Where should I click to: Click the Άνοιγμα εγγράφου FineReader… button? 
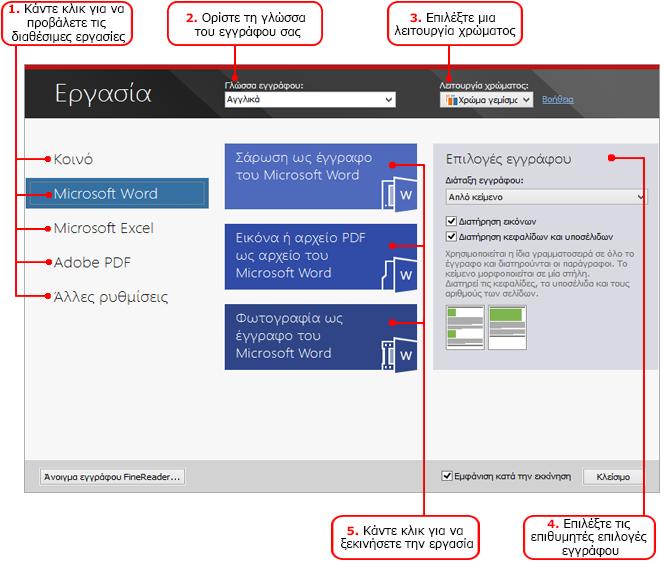(x=112, y=477)
